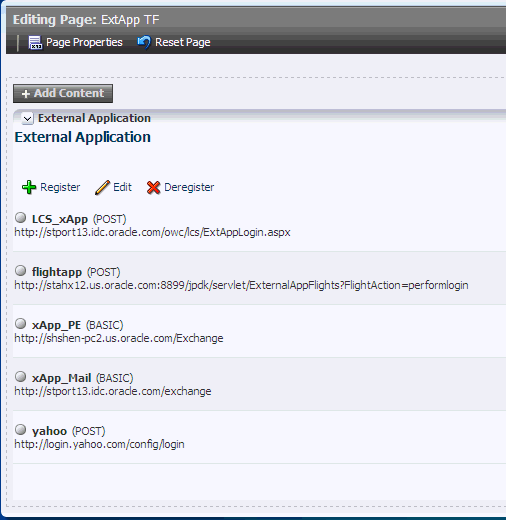Click the login.yahoo.com URL text
This screenshot has height=520, width=506.
[x=99, y=444]
